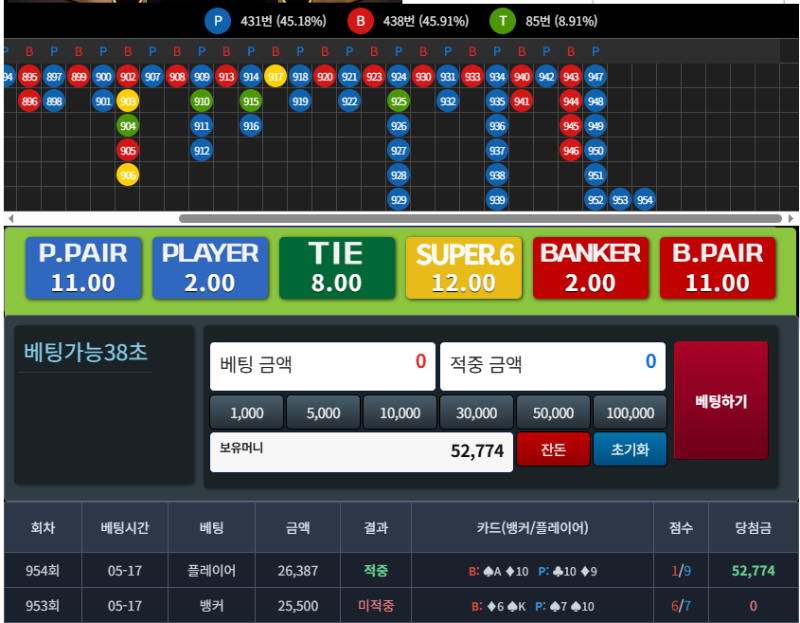Reset bet with the 초기화 button
Screen dimensions: 800x623
pyautogui.click(x=629, y=450)
